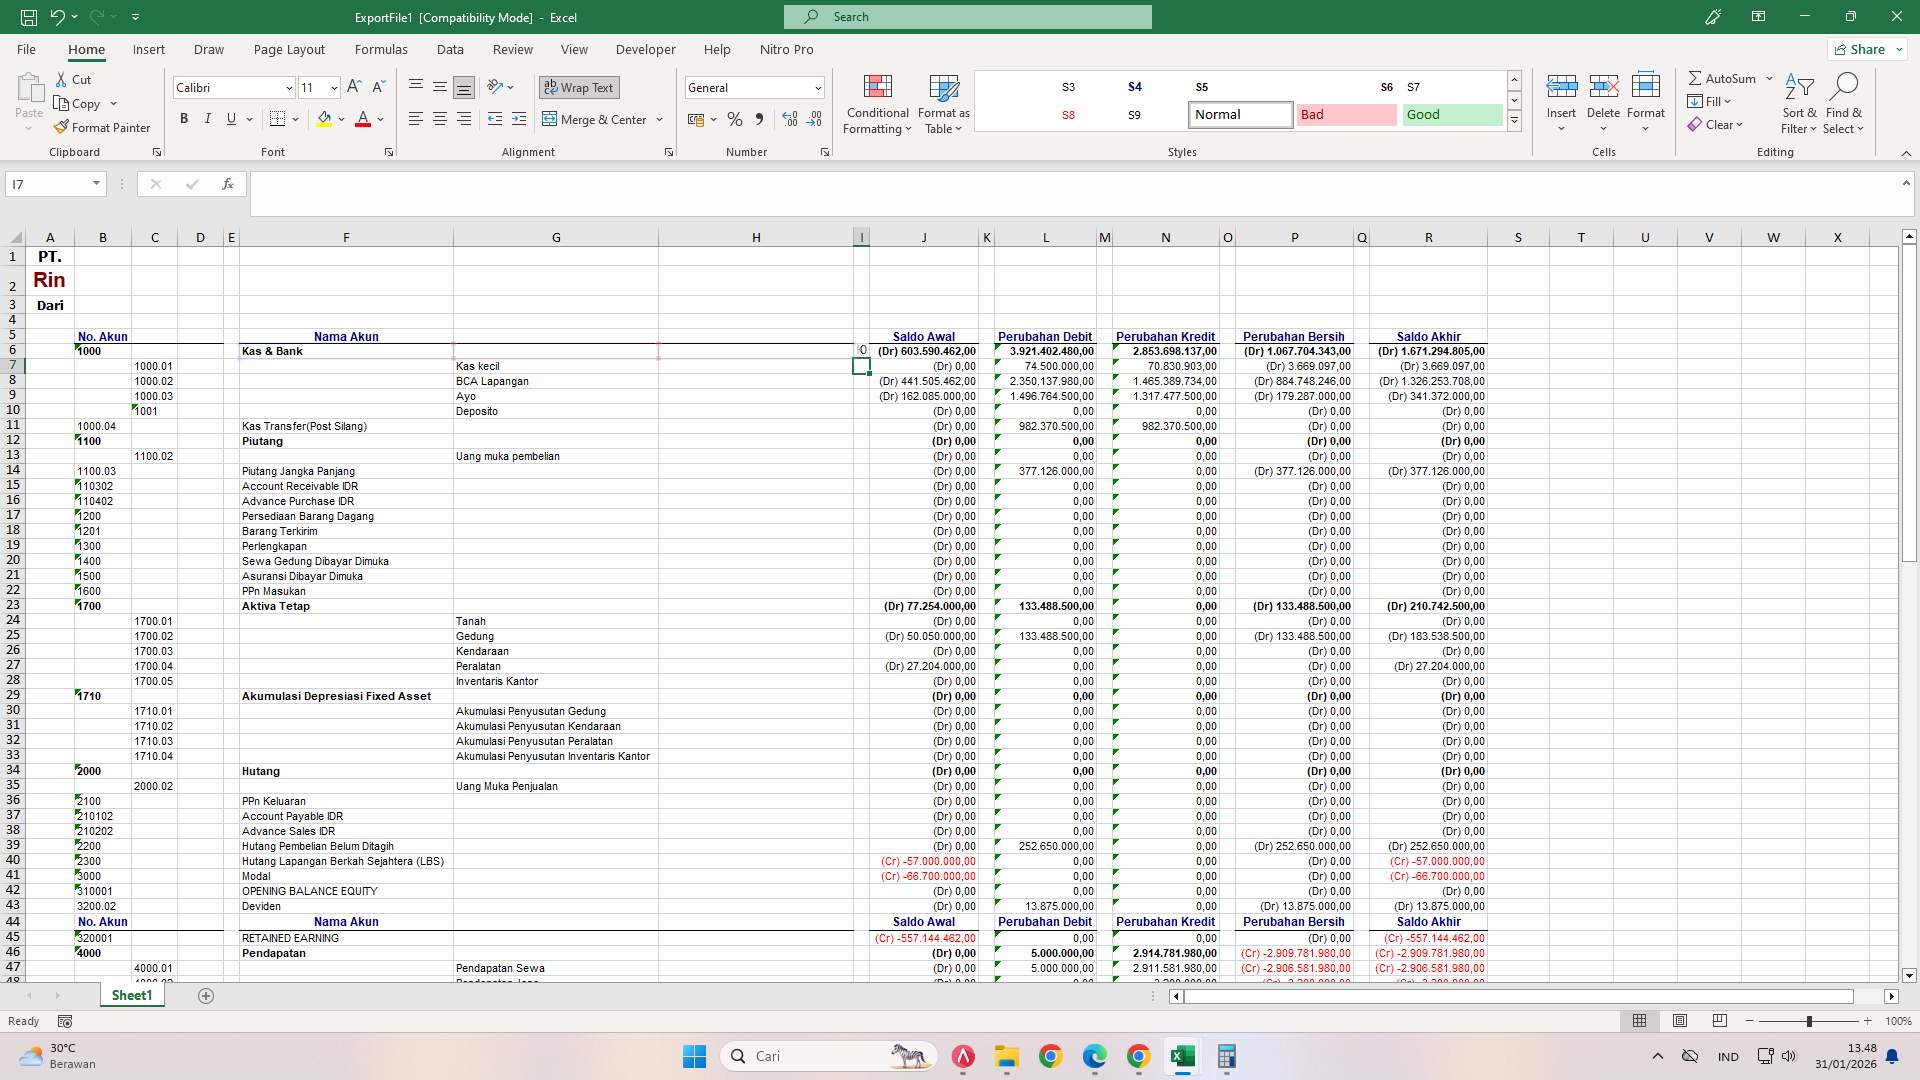The width and height of the screenshot is (1920, 1080).
Task: Increase decimal places of selected cell
Action: [789, 119]
